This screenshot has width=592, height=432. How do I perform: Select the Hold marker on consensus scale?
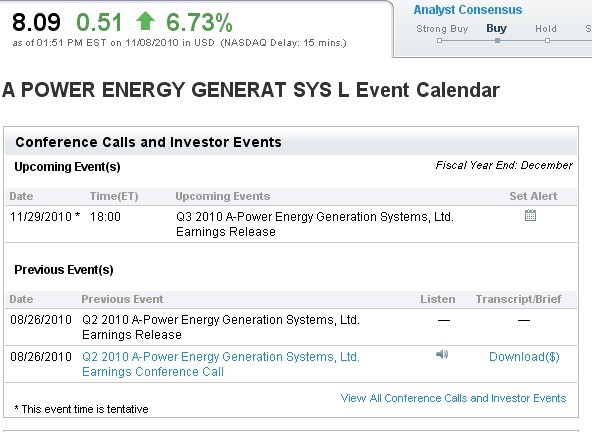[547, 40]
